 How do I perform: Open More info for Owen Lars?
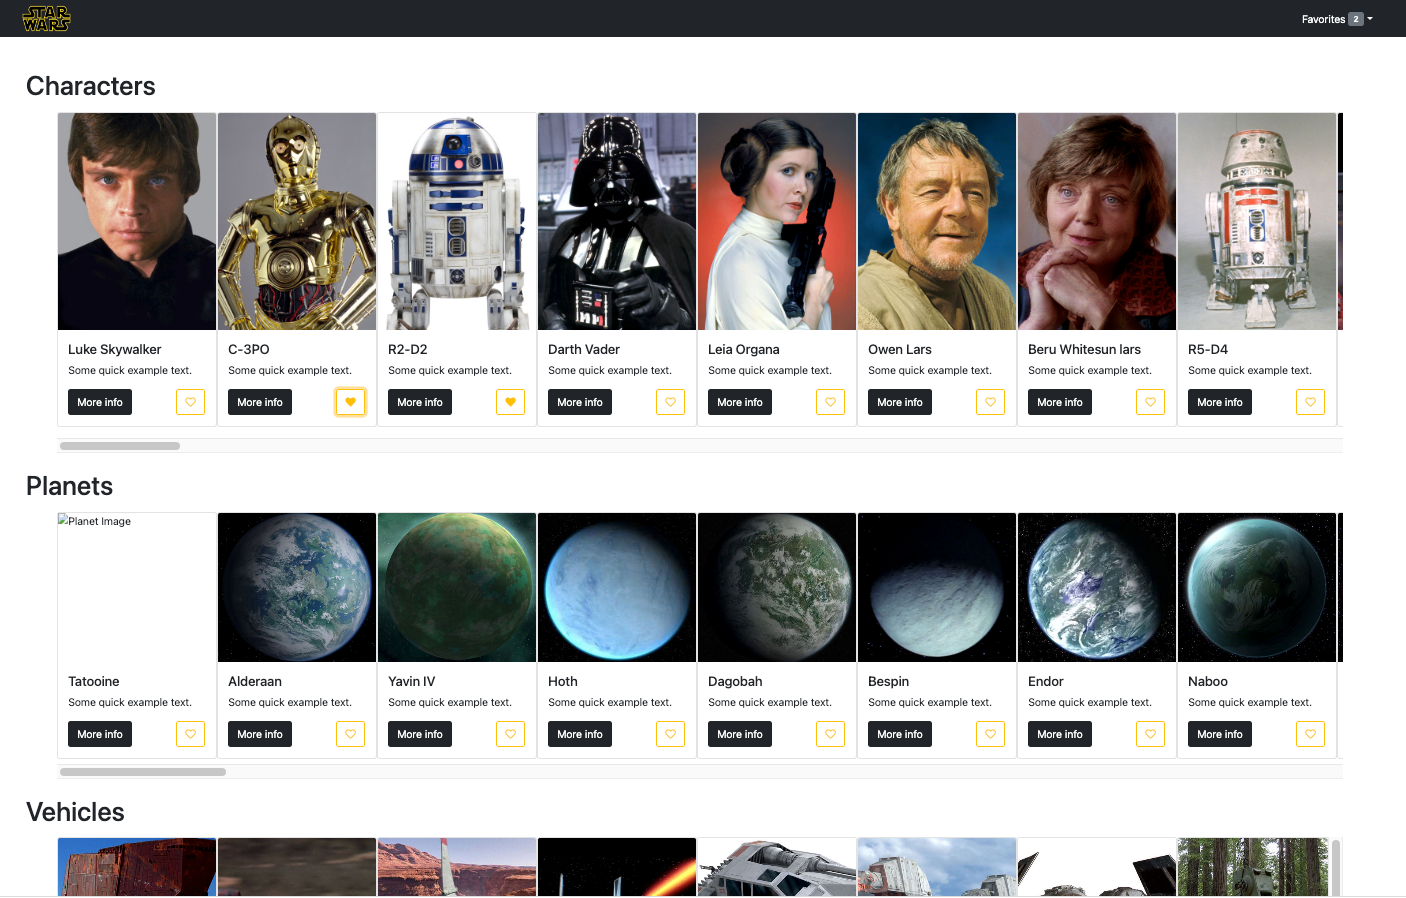900,402
